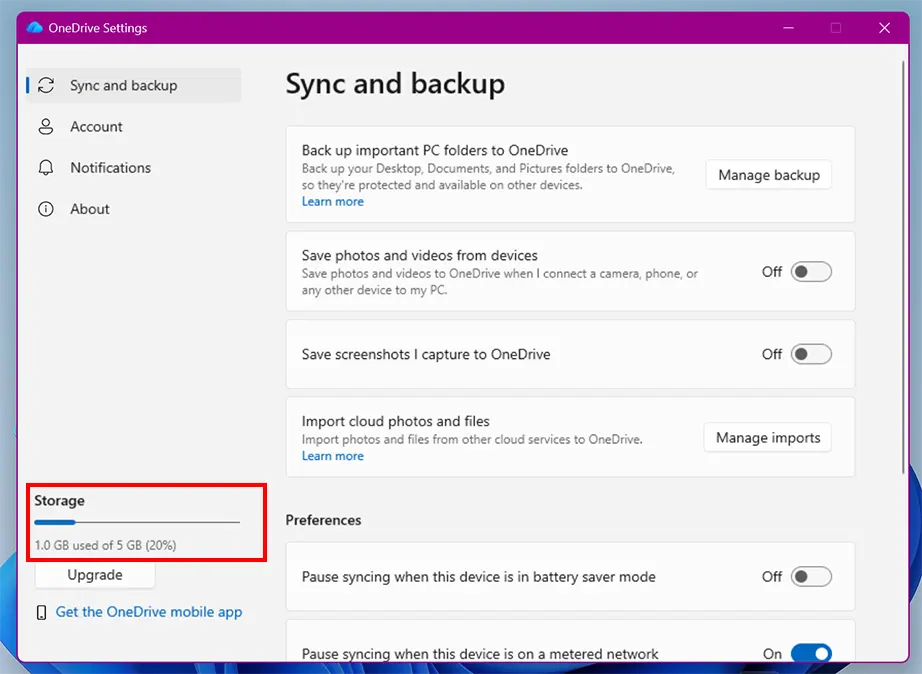Click the mobile phone icon near app link

[41, 612]
